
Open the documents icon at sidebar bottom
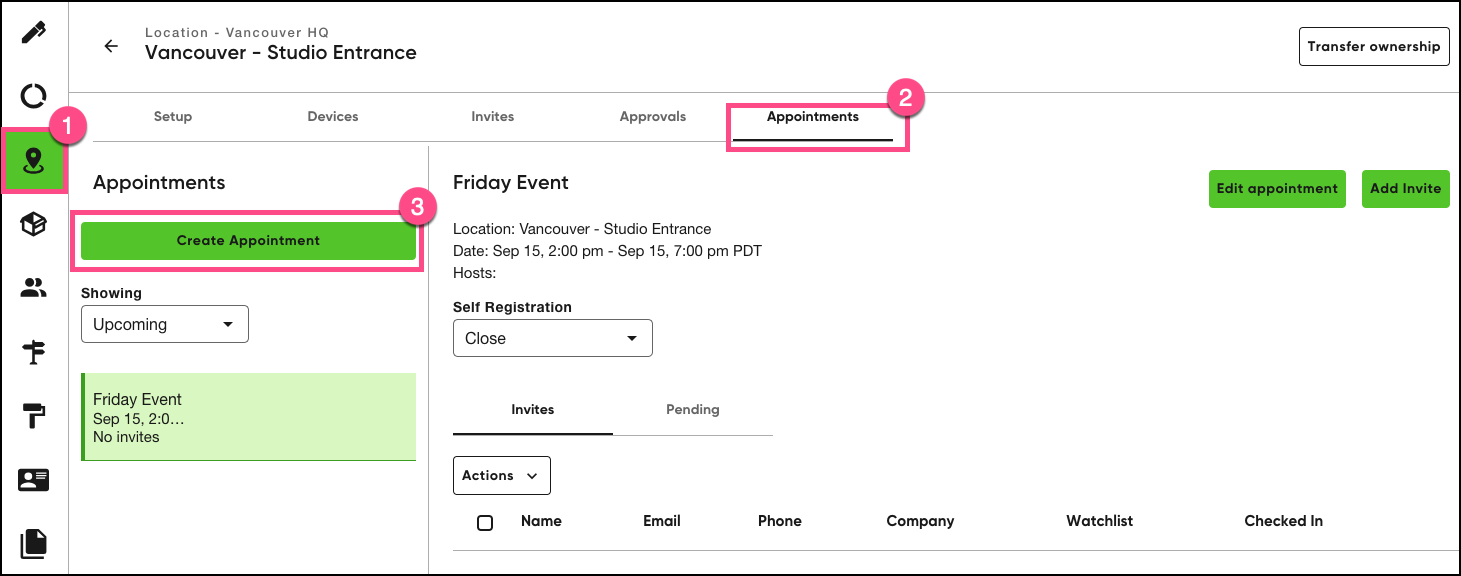34,542
